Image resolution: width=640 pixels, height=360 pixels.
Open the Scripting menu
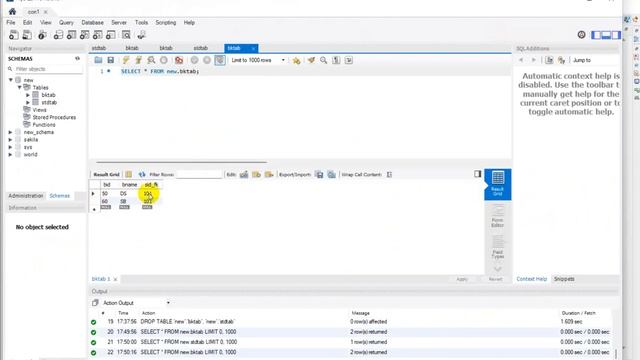coord(166,22)
